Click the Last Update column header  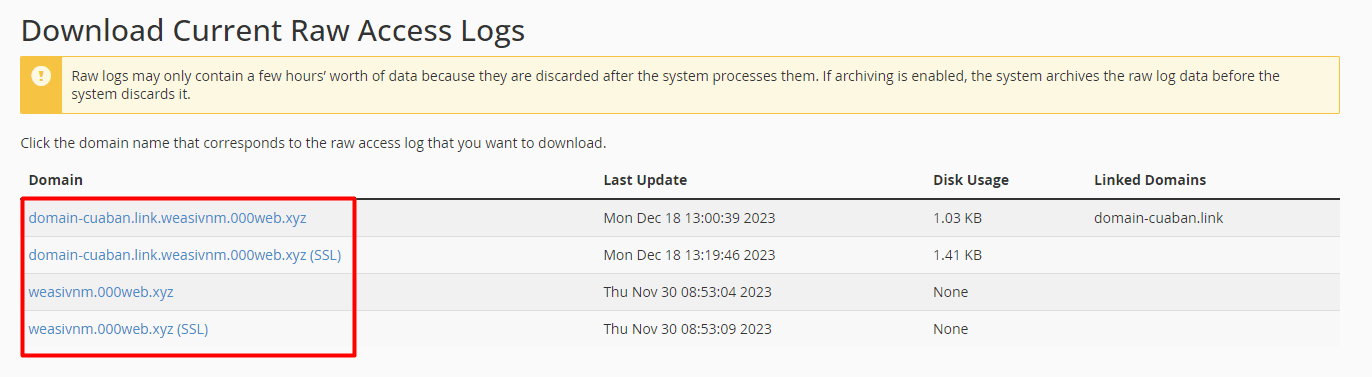coord(645,180)
